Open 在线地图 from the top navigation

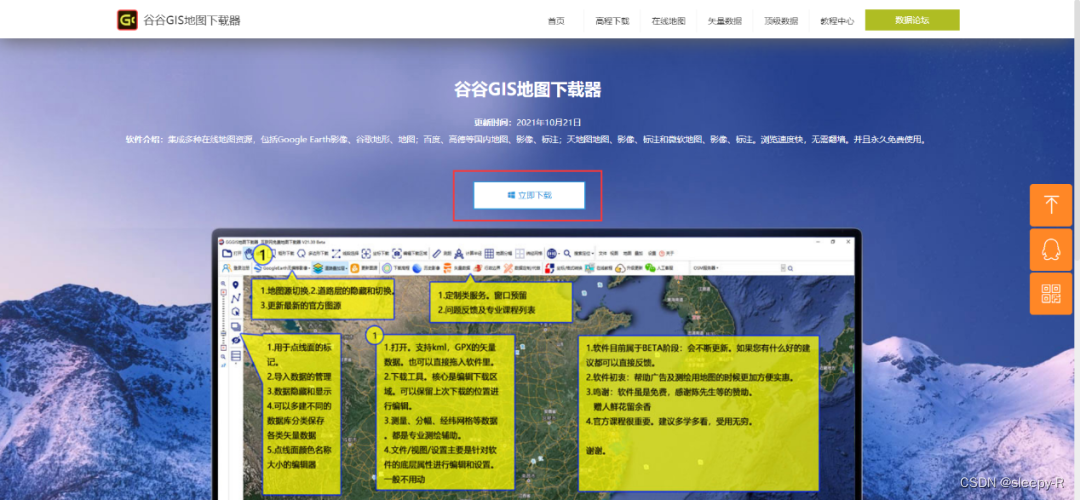pos(668,21)
